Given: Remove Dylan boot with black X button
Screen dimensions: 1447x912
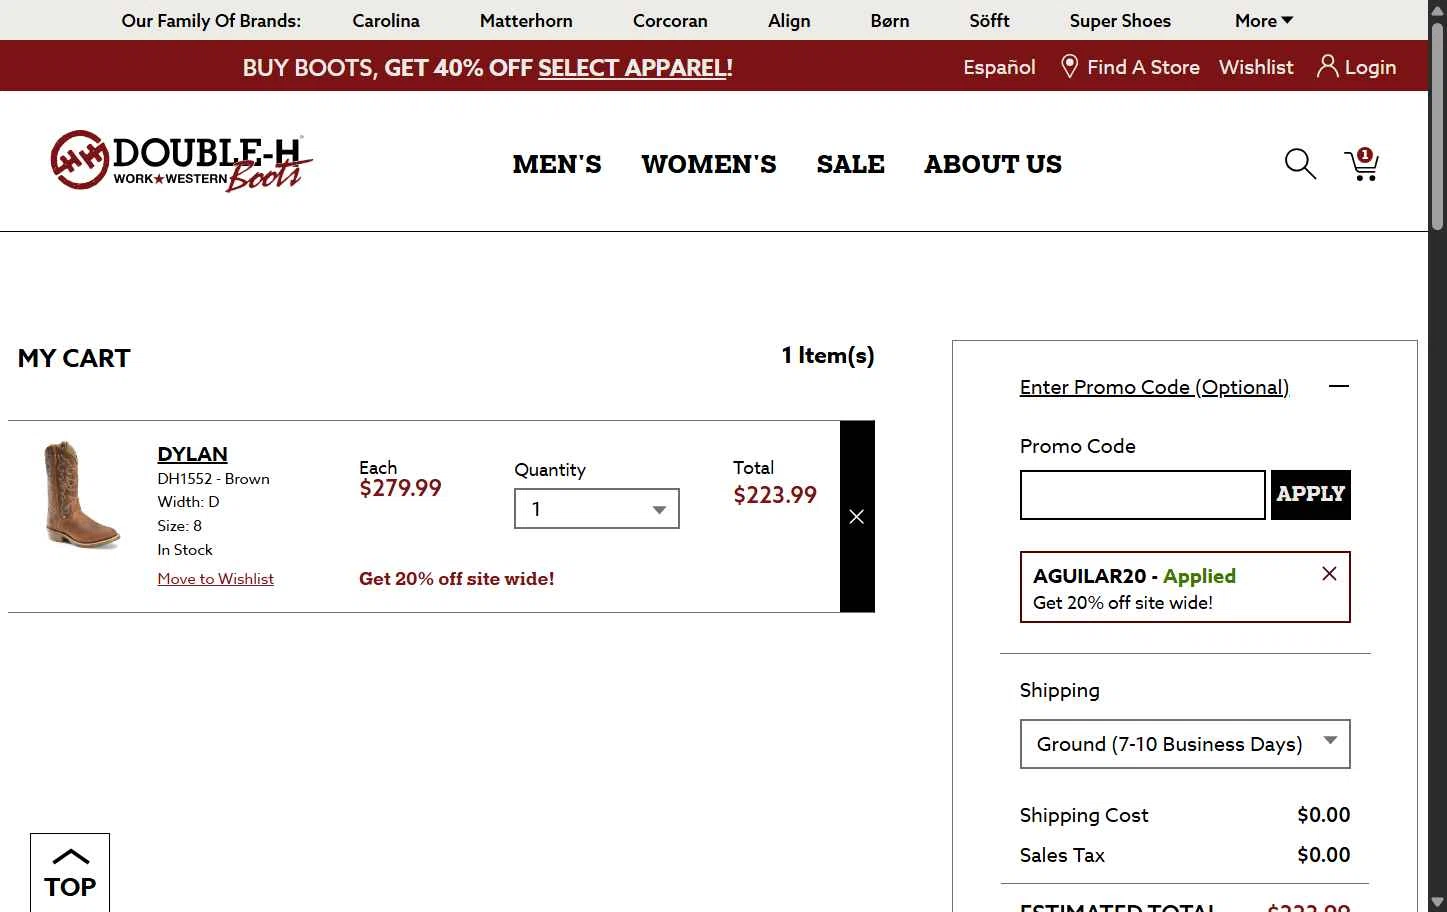Looking at the screenshot, I should [857, 516].
